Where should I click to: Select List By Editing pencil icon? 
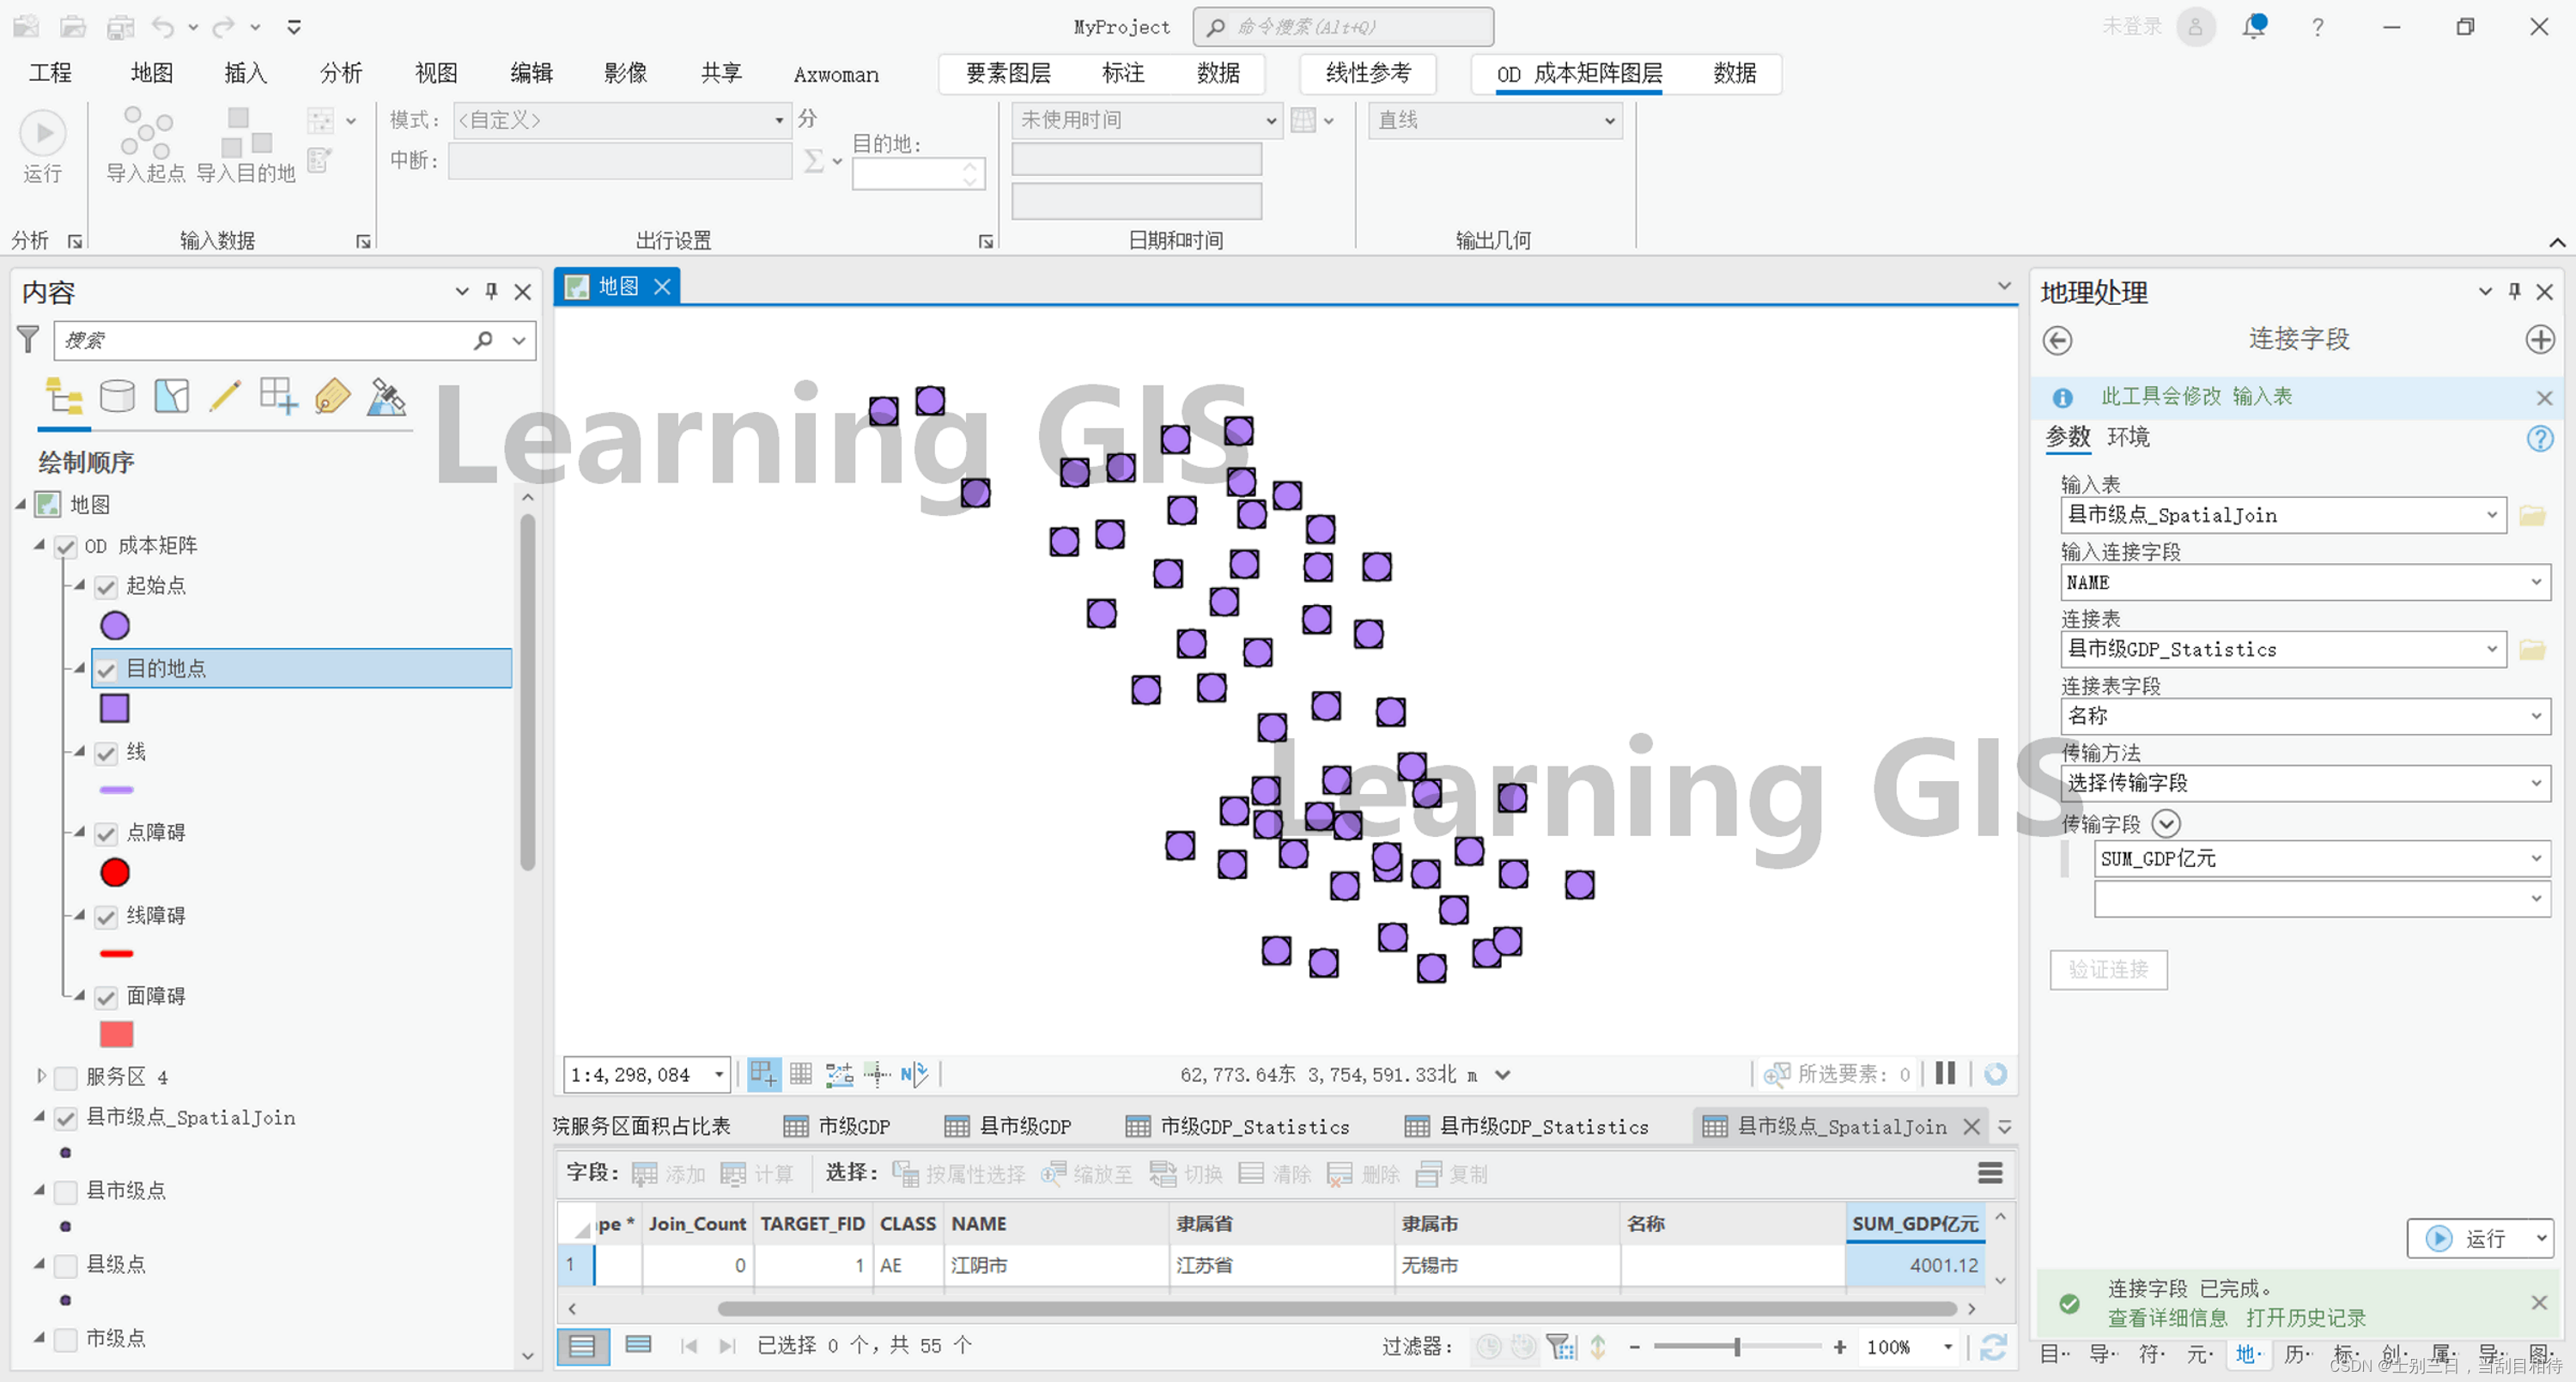[x=225, y=397]
